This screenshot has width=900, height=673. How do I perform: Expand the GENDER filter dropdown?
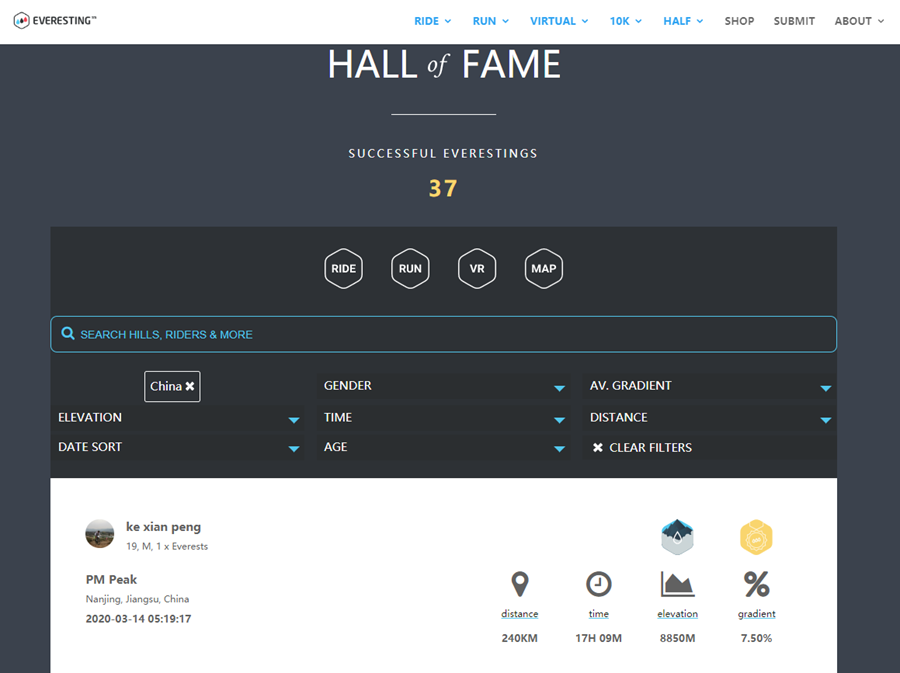point(443,386)
